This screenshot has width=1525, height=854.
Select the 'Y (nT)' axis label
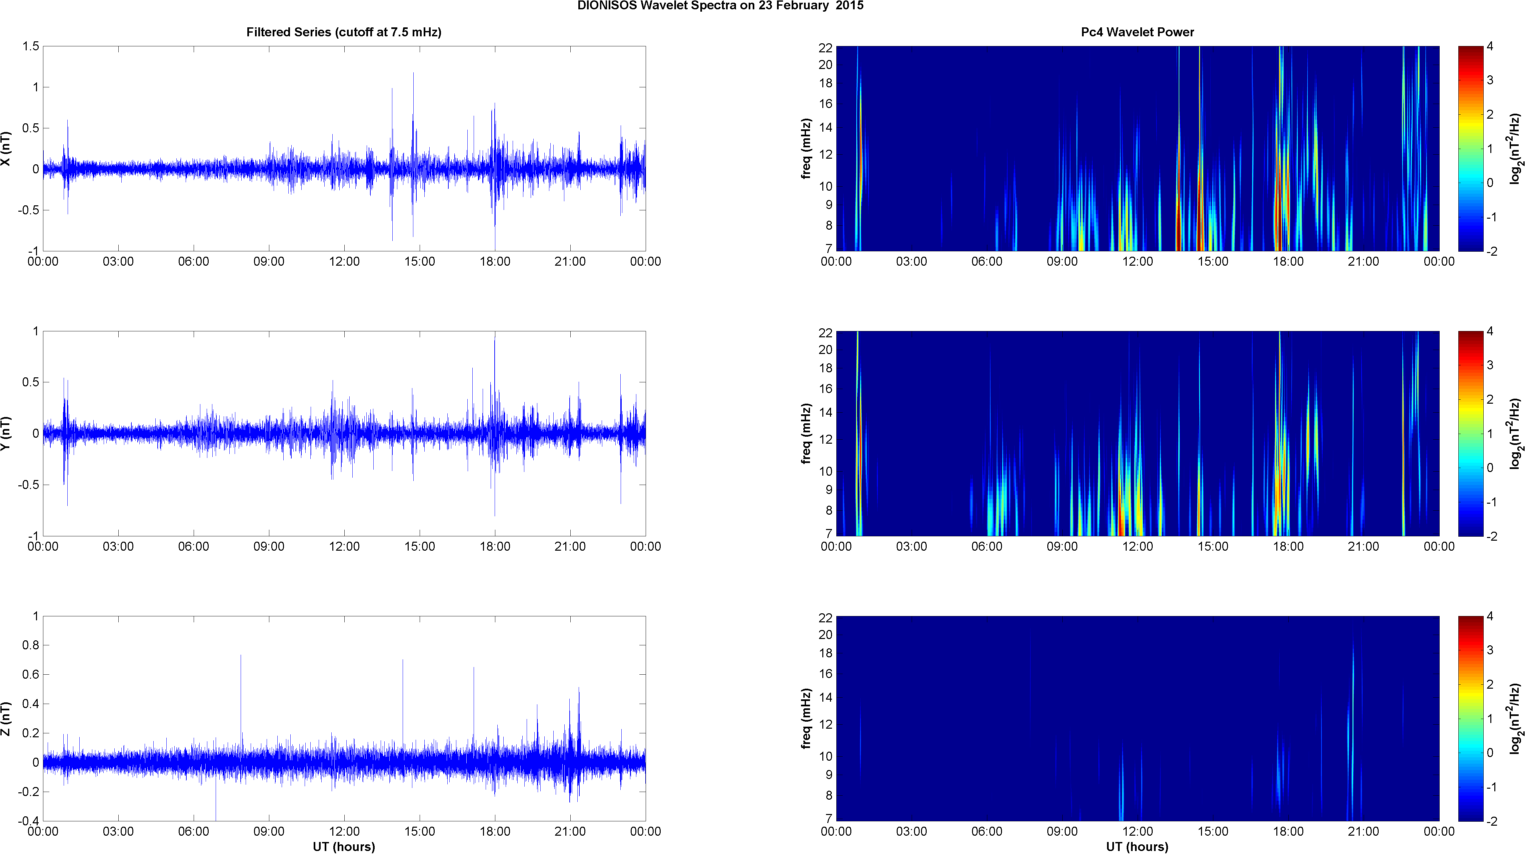6,433
